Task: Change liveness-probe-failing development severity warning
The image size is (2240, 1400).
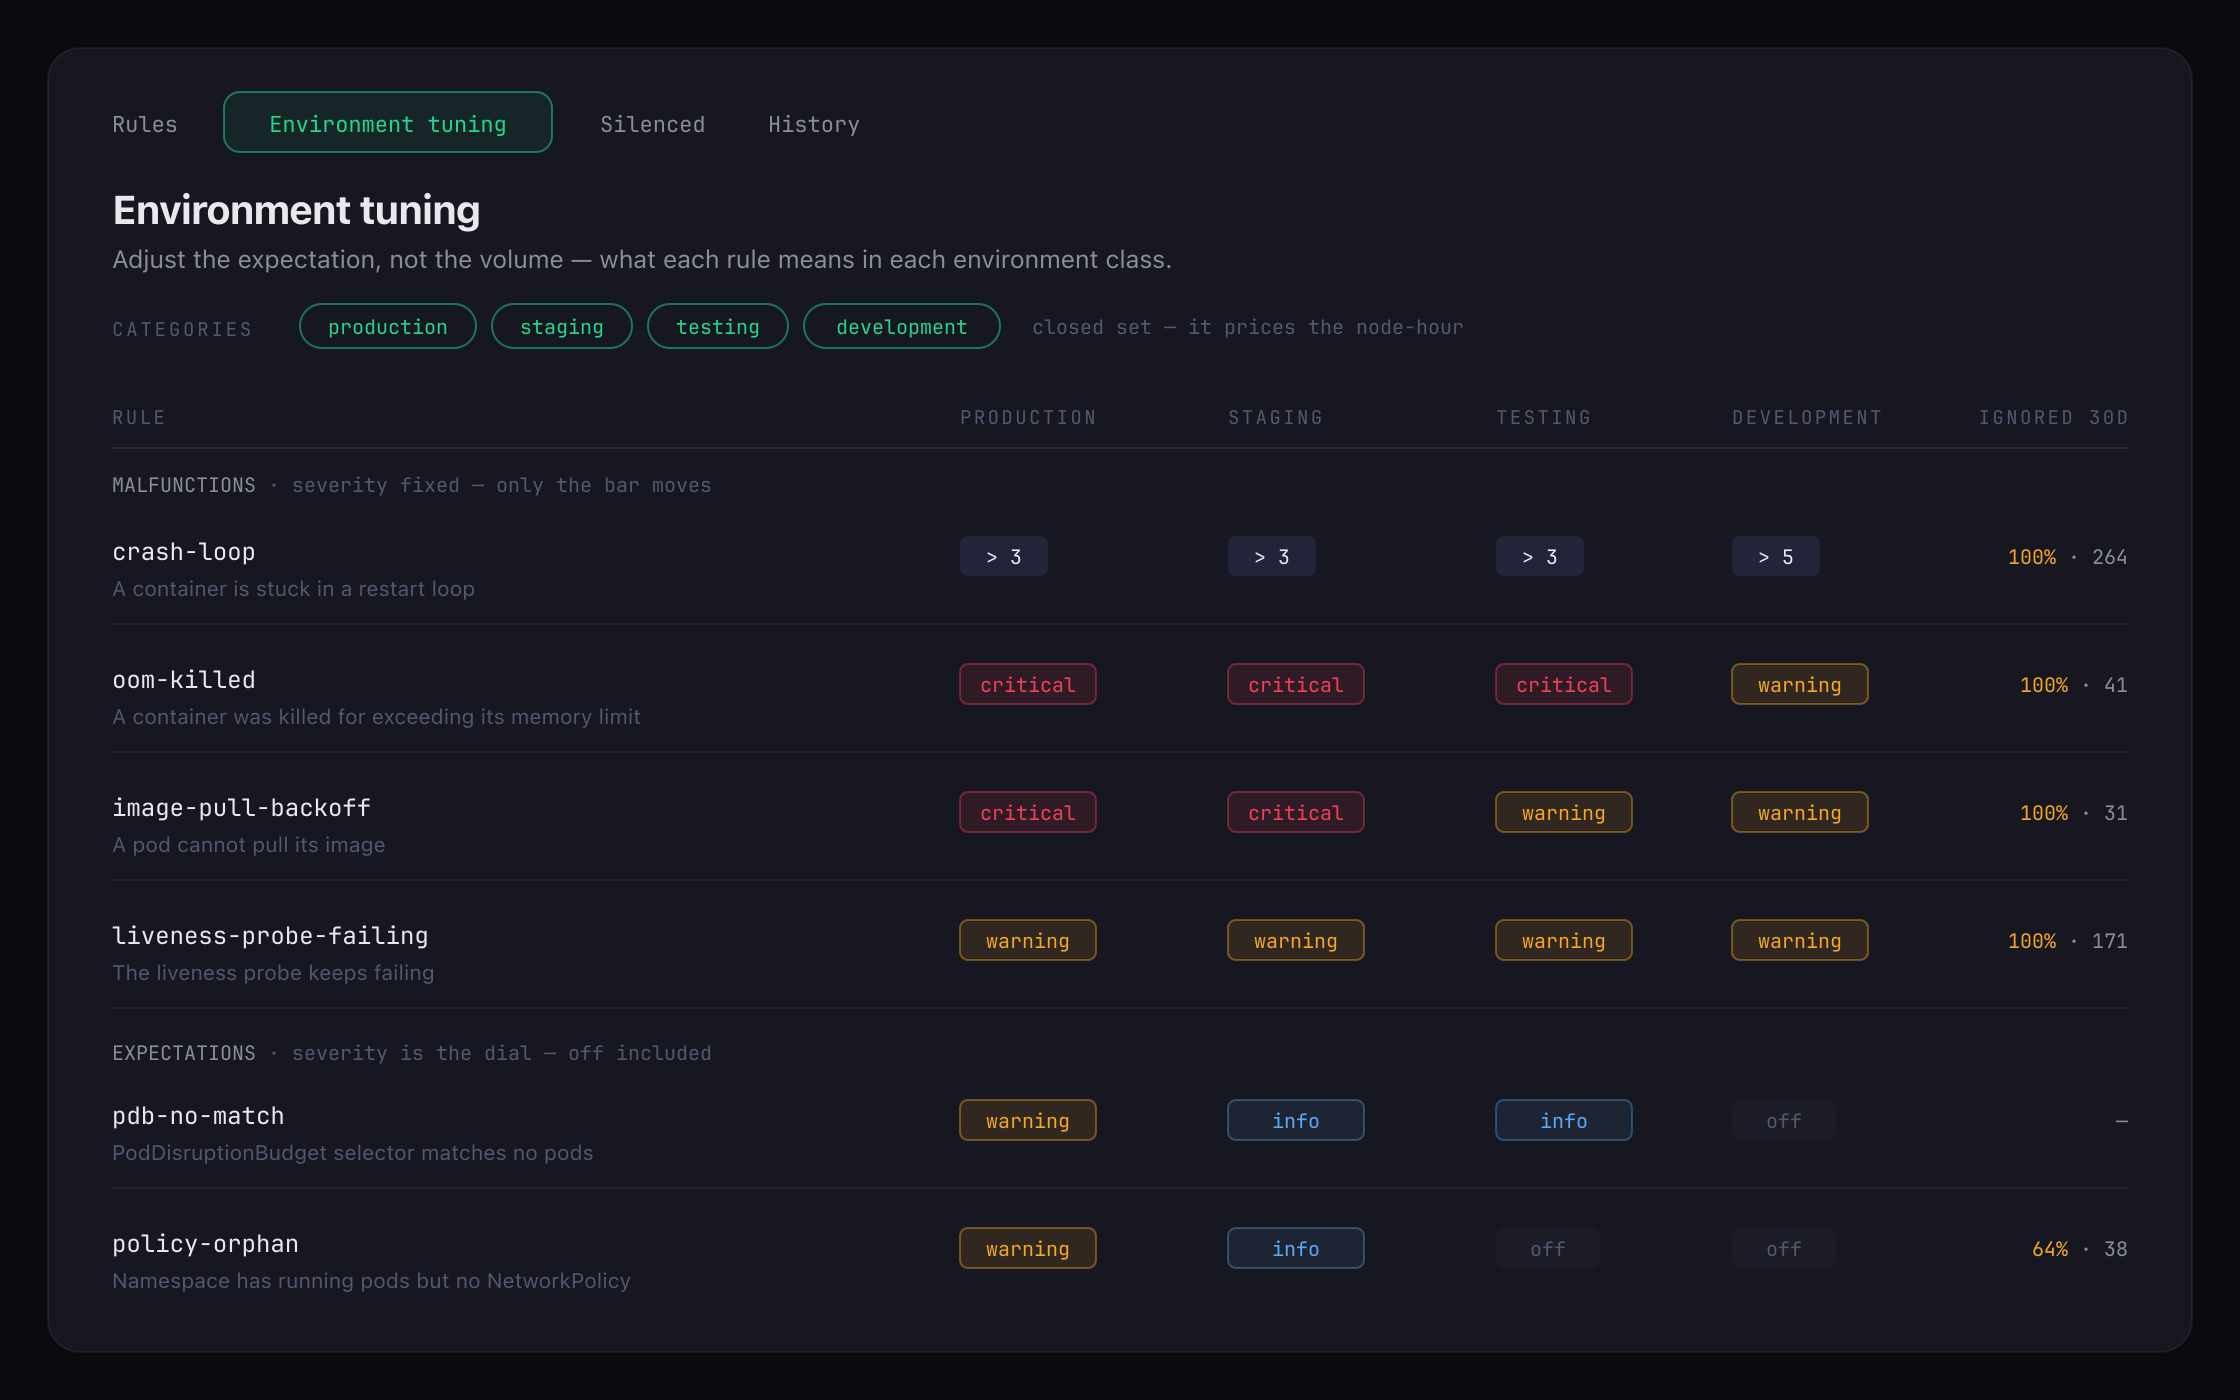Action: click(x=1800, y=941)
